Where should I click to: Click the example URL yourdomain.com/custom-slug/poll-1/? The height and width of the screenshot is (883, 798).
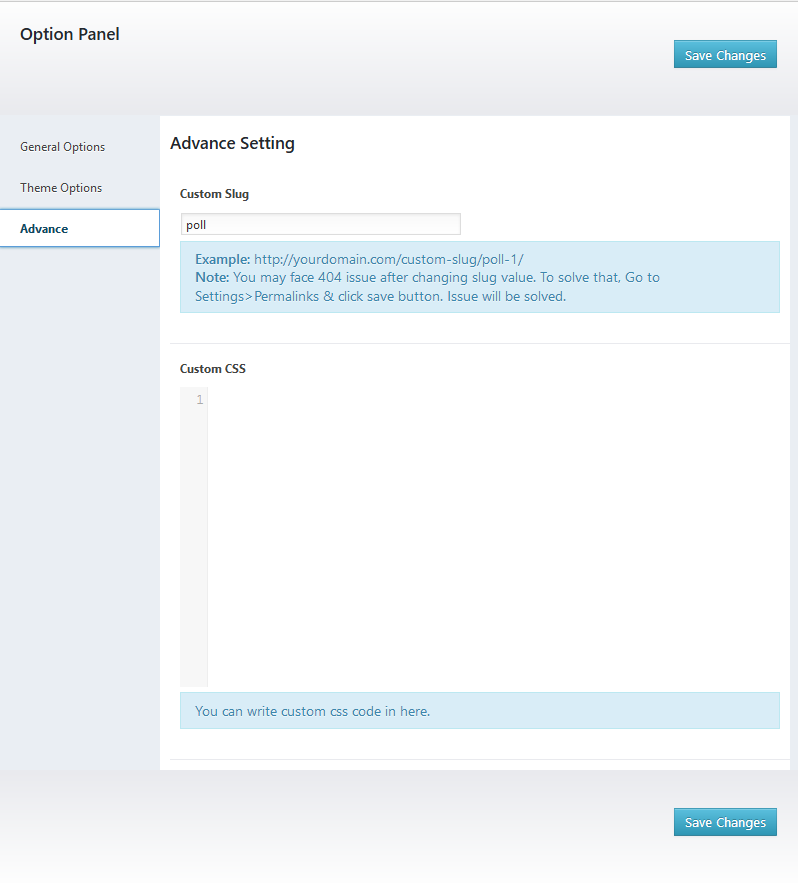(x=389, y=259)
